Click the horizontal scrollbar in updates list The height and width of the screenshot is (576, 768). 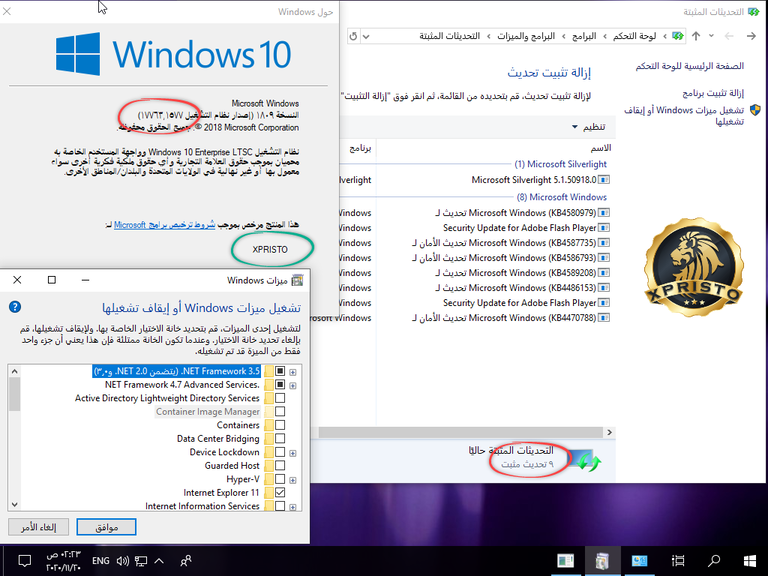point(460,432)
